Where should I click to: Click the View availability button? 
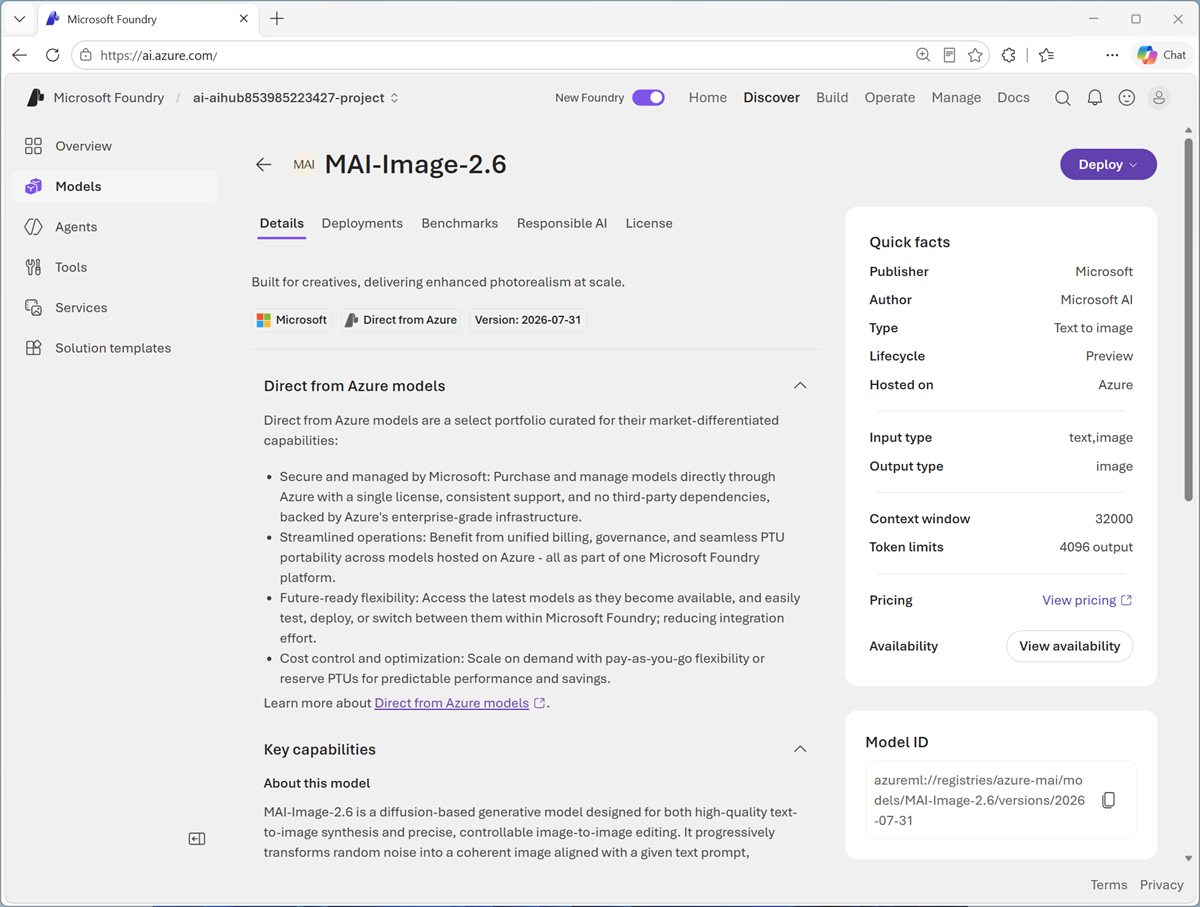pyautogui.click(x=1070, y=646)
